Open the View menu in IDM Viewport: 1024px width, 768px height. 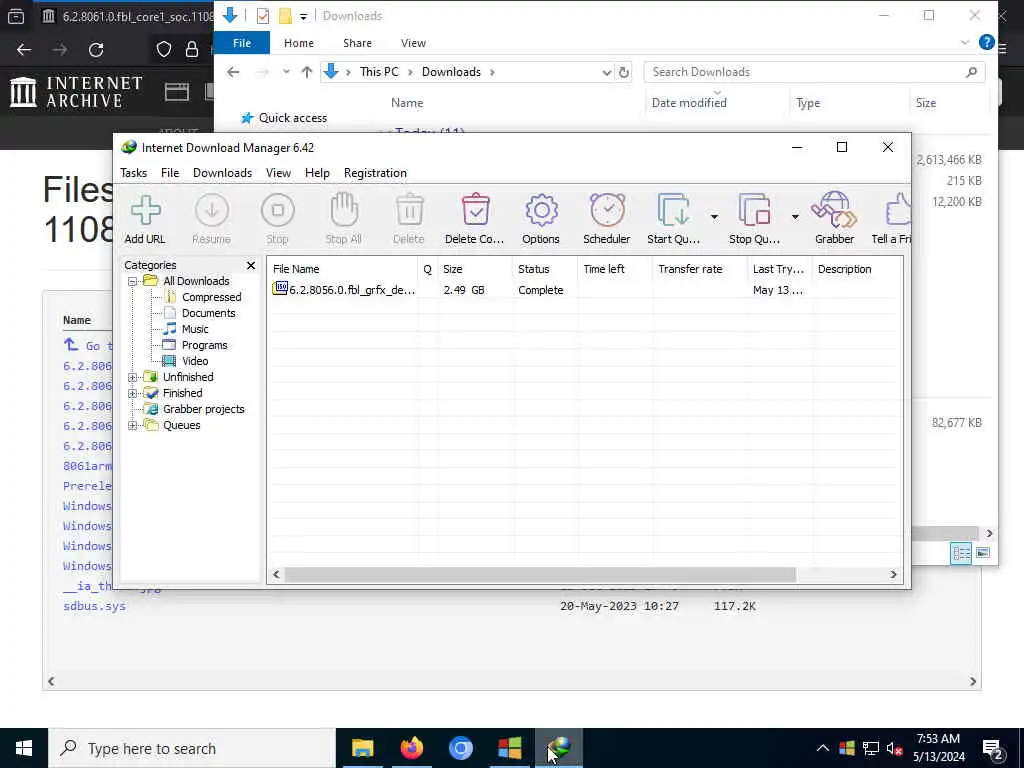point(278,173)
